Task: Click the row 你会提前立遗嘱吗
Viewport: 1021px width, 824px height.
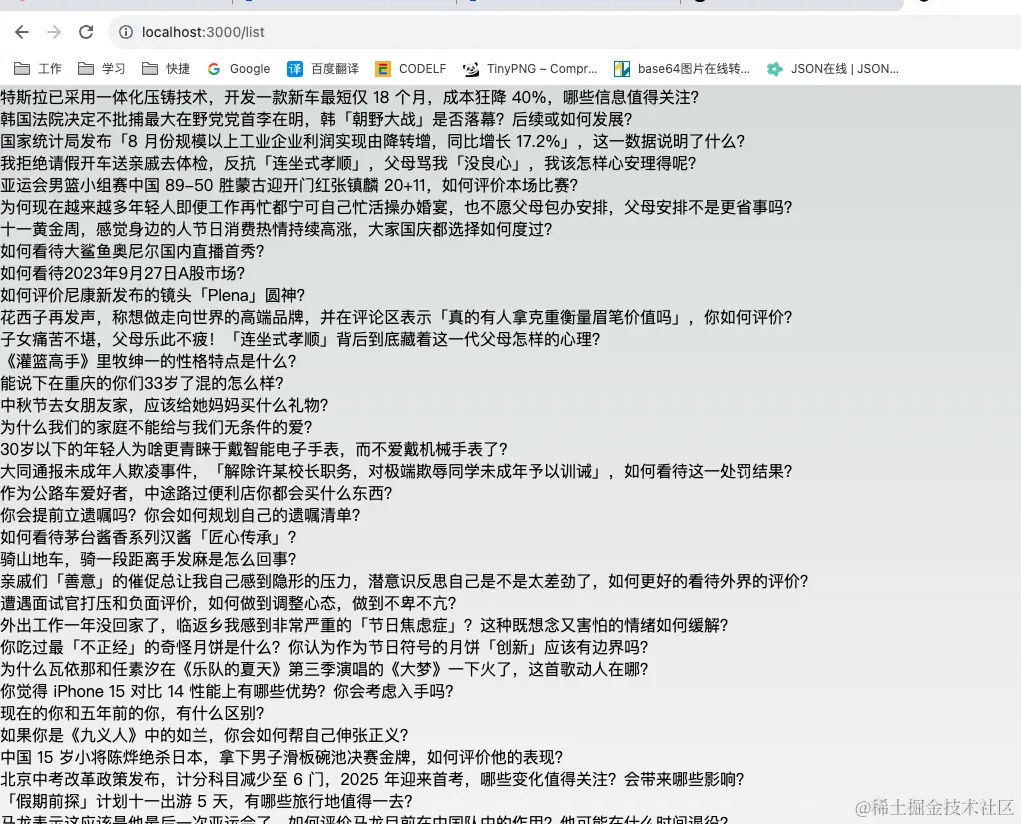Action: point(180,516)
